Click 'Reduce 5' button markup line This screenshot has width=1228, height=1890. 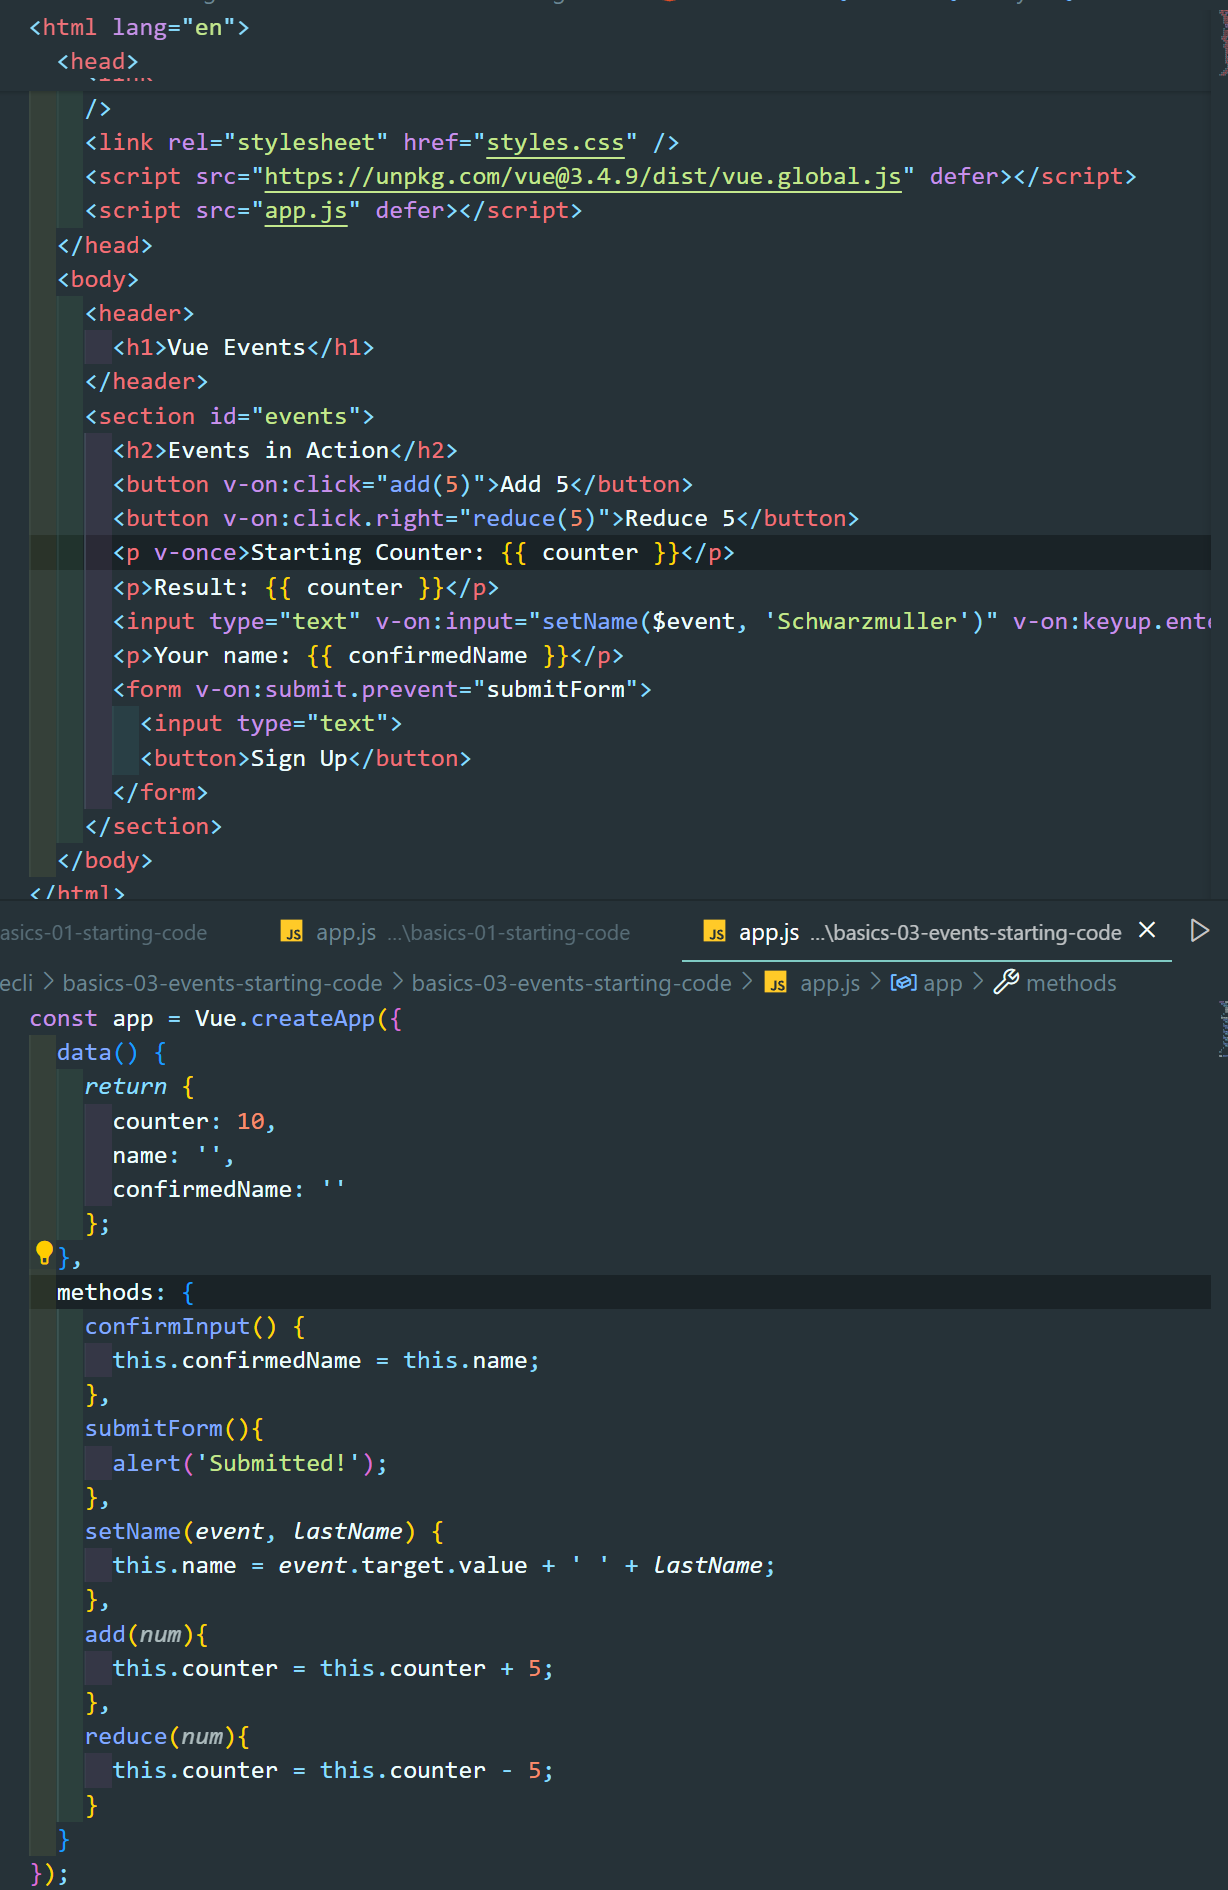[x=486, y=518]
